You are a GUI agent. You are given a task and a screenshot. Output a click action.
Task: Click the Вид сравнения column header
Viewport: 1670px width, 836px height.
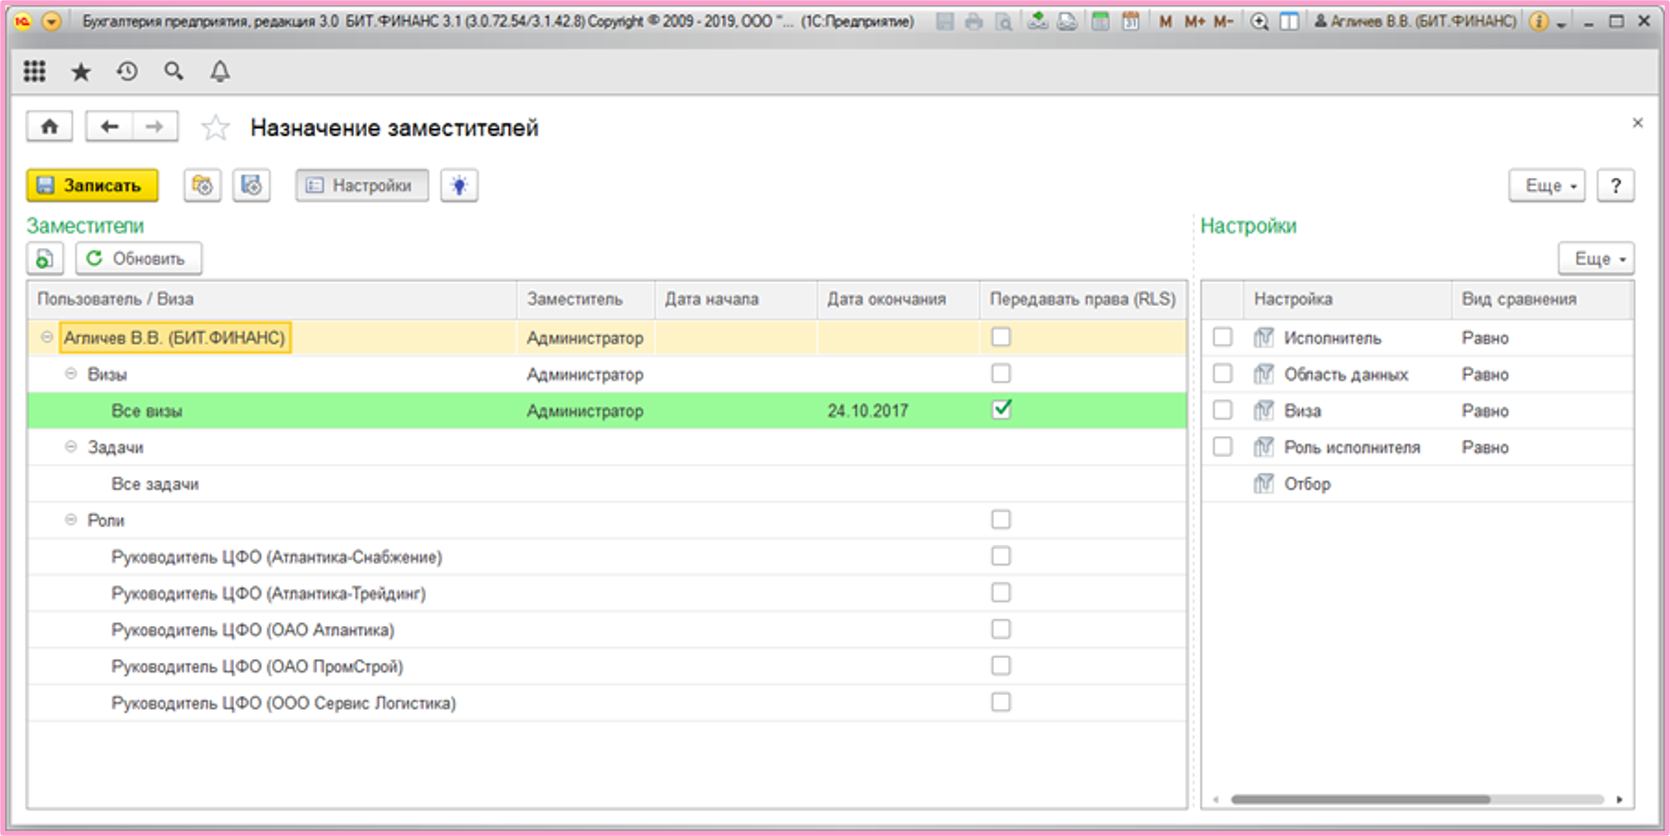tap(1542, 299)
